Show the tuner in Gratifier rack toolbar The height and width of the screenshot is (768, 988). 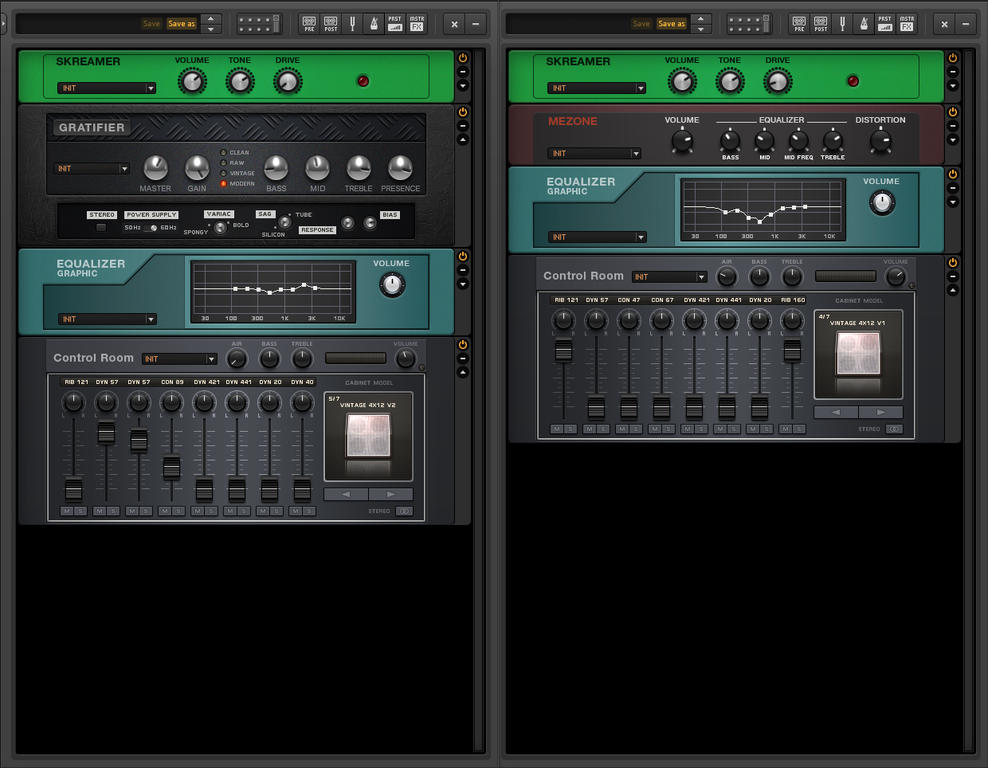coord(352,24)
